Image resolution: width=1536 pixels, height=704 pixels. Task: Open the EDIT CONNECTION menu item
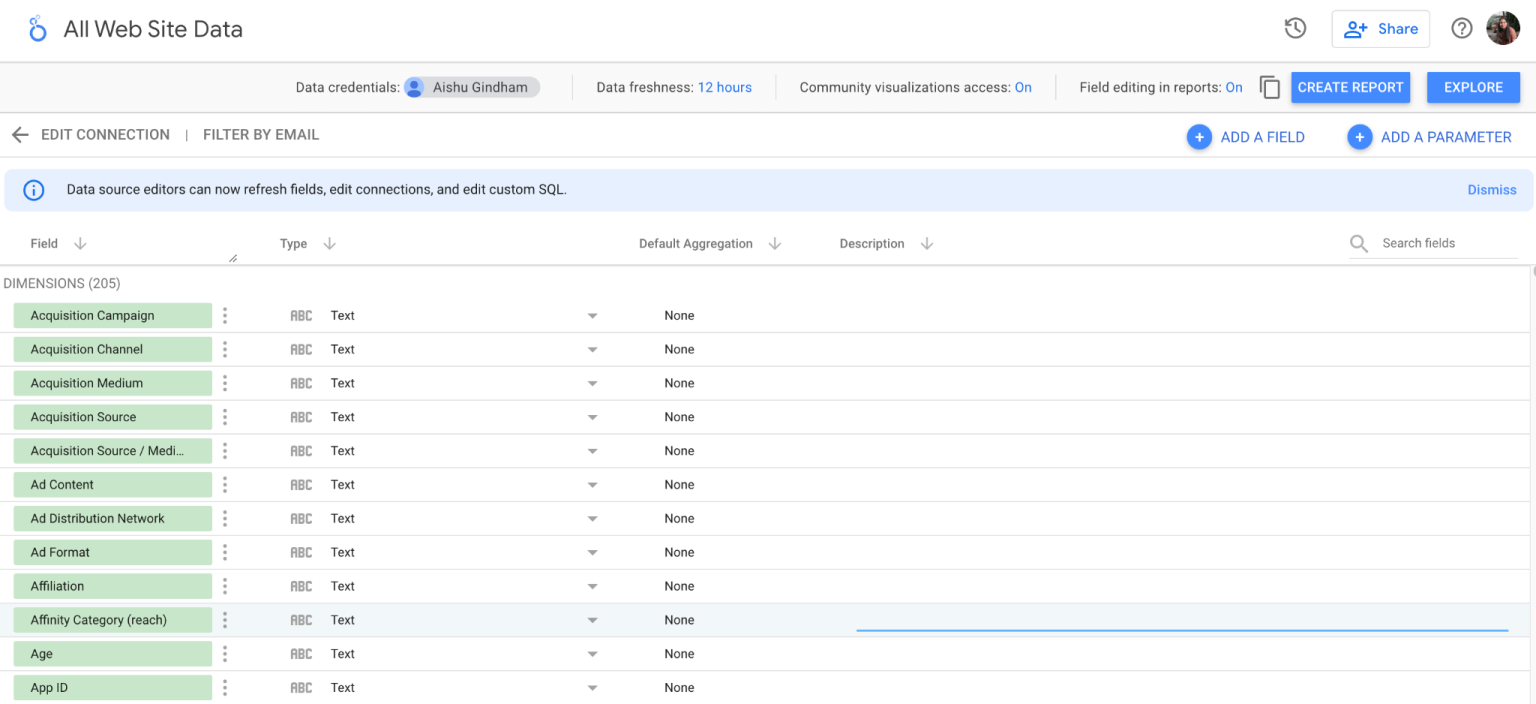tap(105, 134)
